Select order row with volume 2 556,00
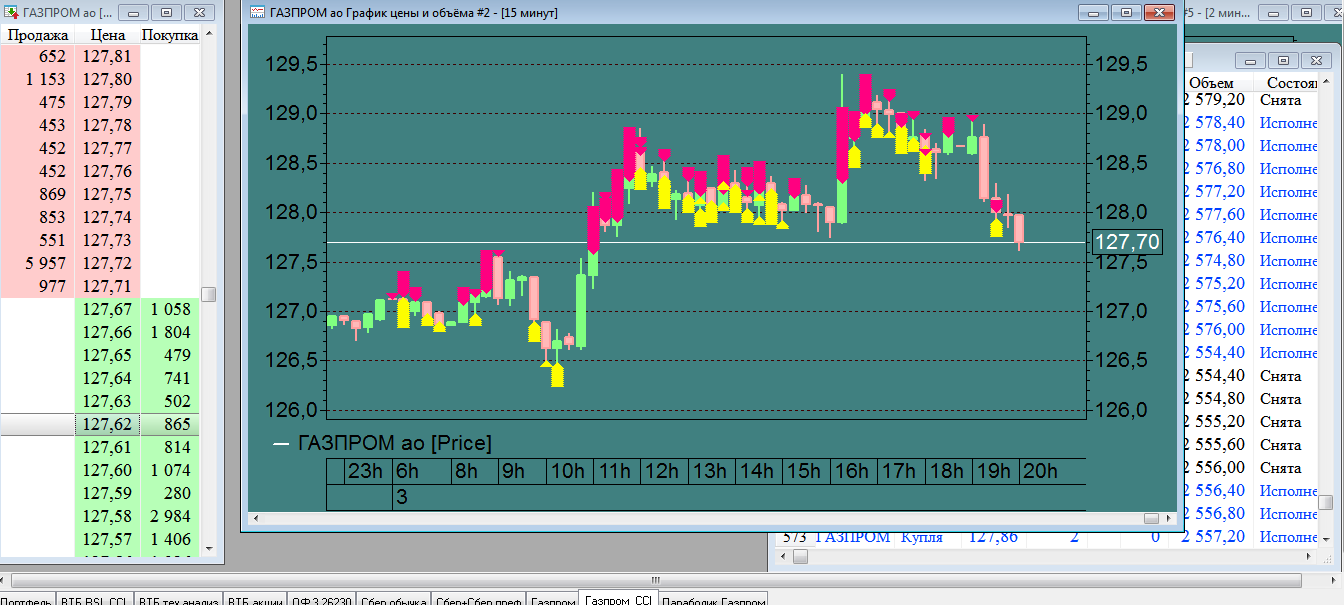 1250,468
